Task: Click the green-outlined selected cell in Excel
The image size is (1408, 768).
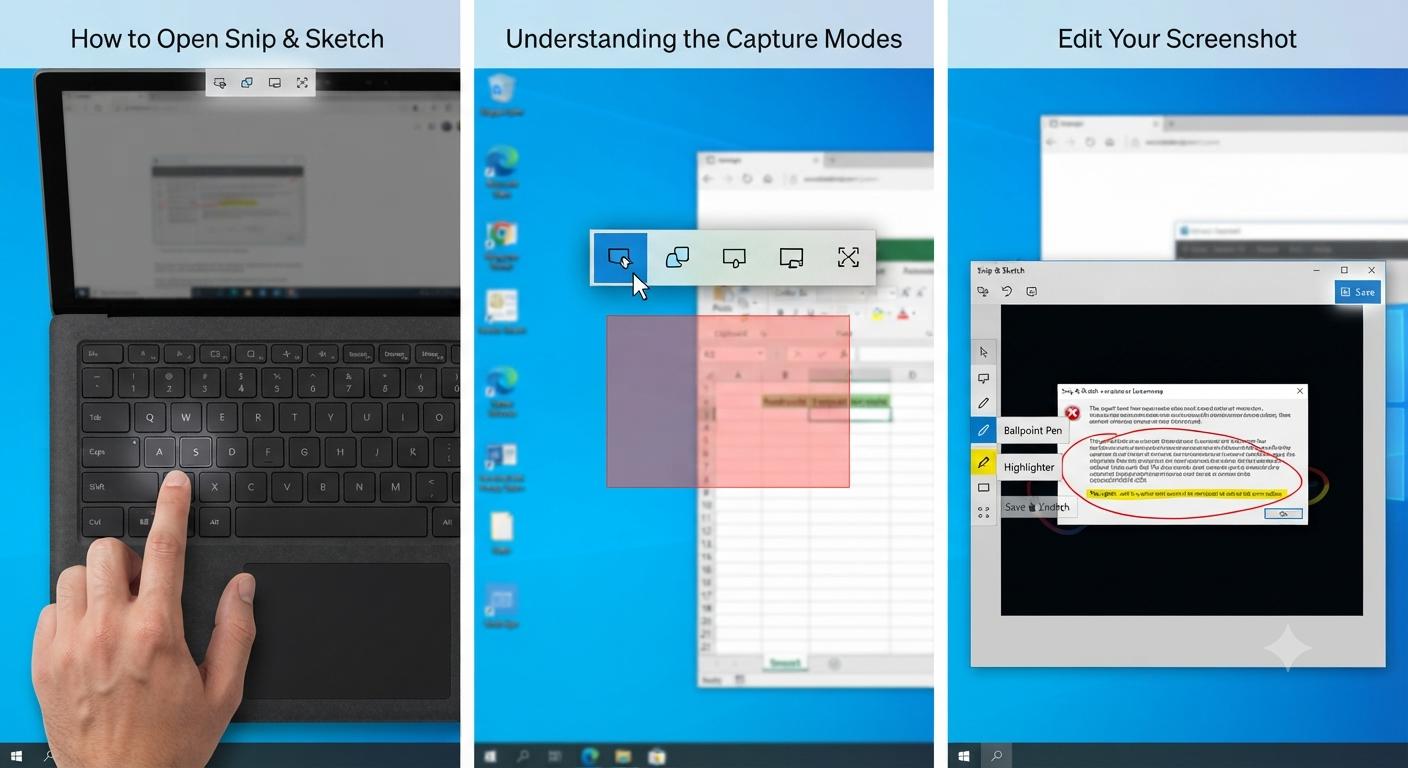Action: [849, 413]
